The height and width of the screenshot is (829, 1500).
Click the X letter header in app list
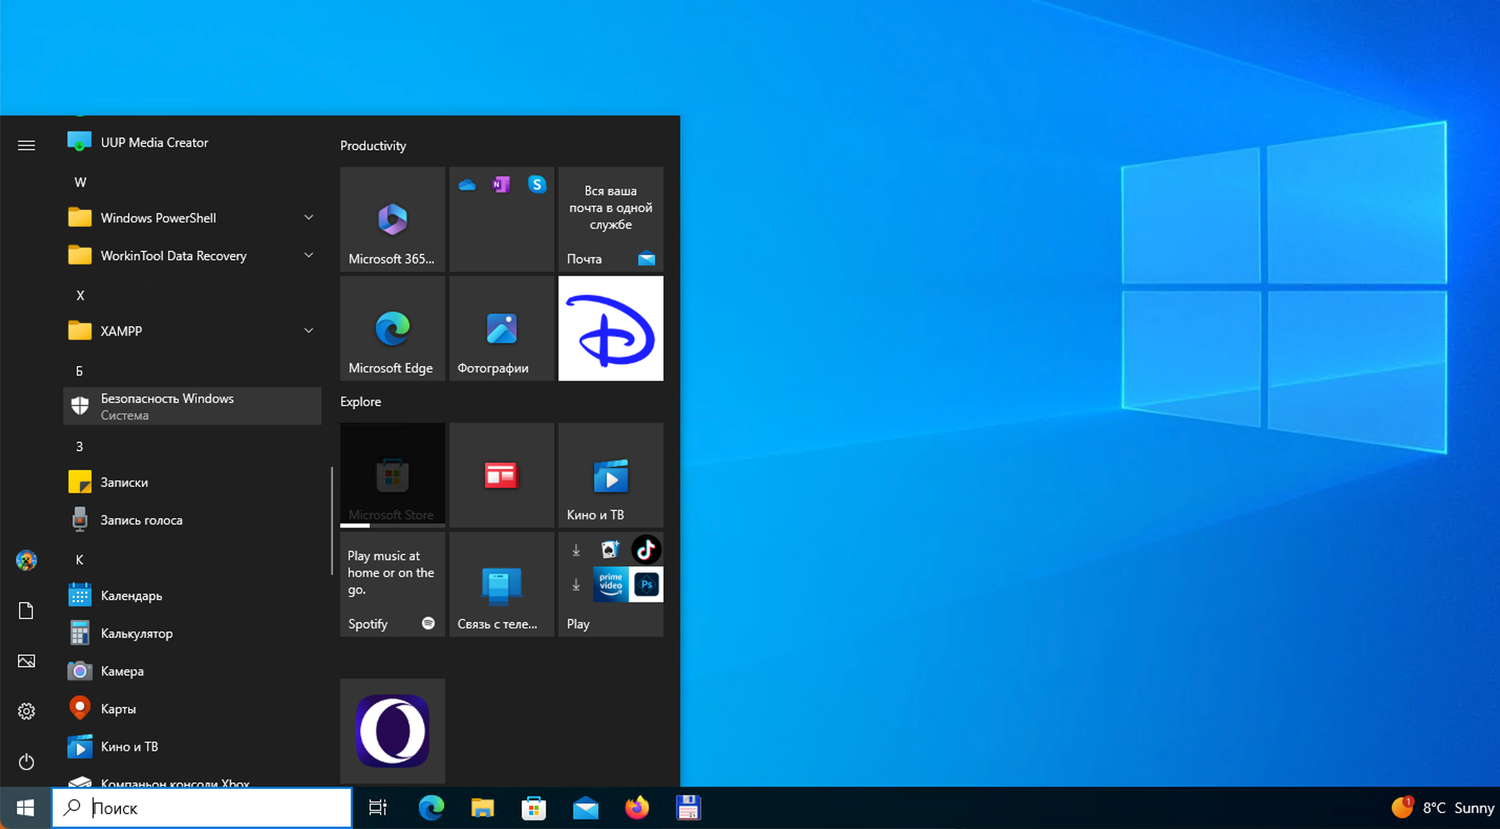coord(80,295)
